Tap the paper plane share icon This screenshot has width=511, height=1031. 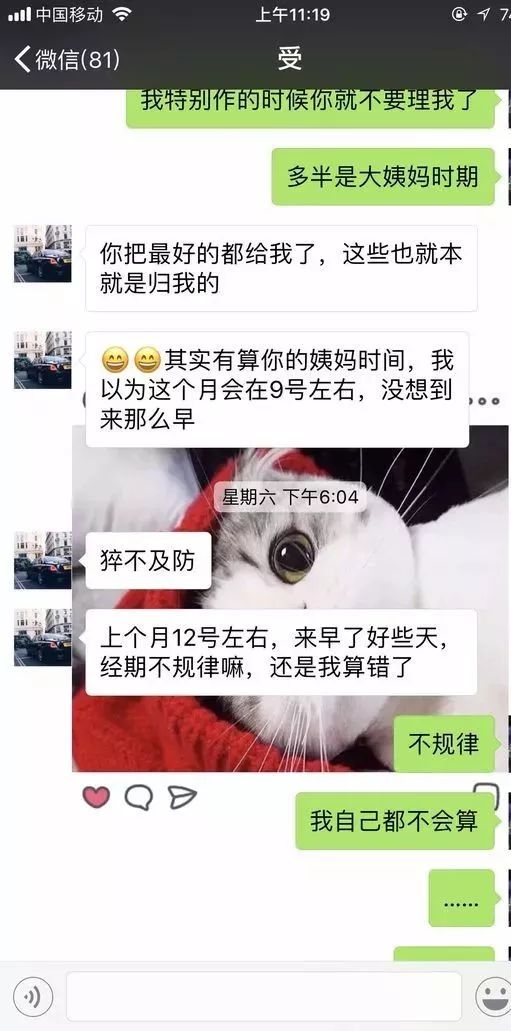click(x=182, y=797)
